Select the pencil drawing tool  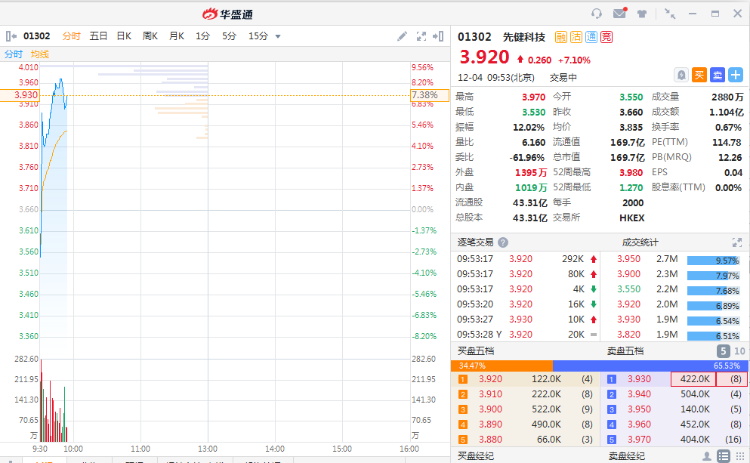[402, 36]
